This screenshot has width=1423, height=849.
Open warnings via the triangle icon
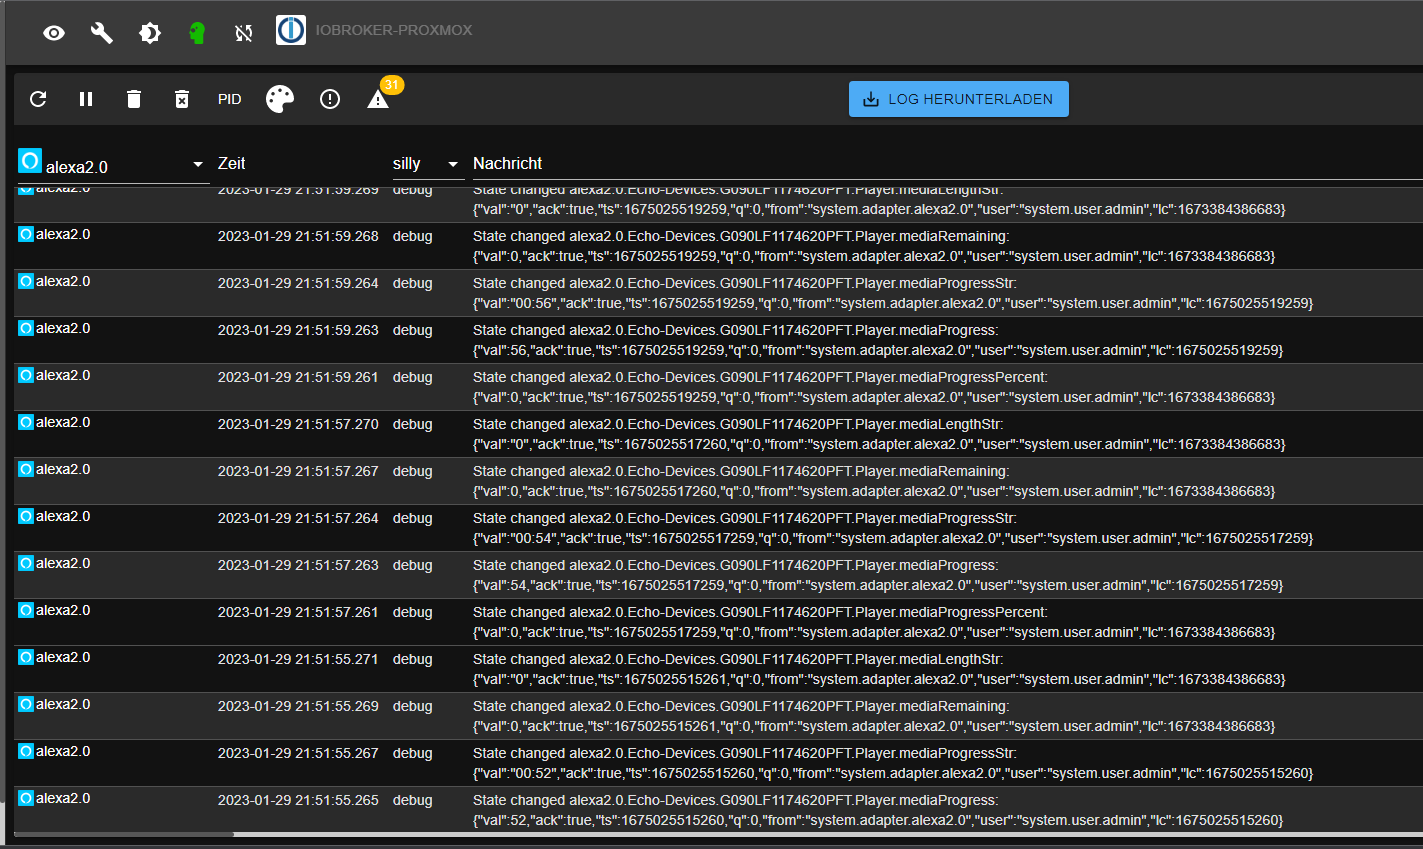[x=378, y=99]
